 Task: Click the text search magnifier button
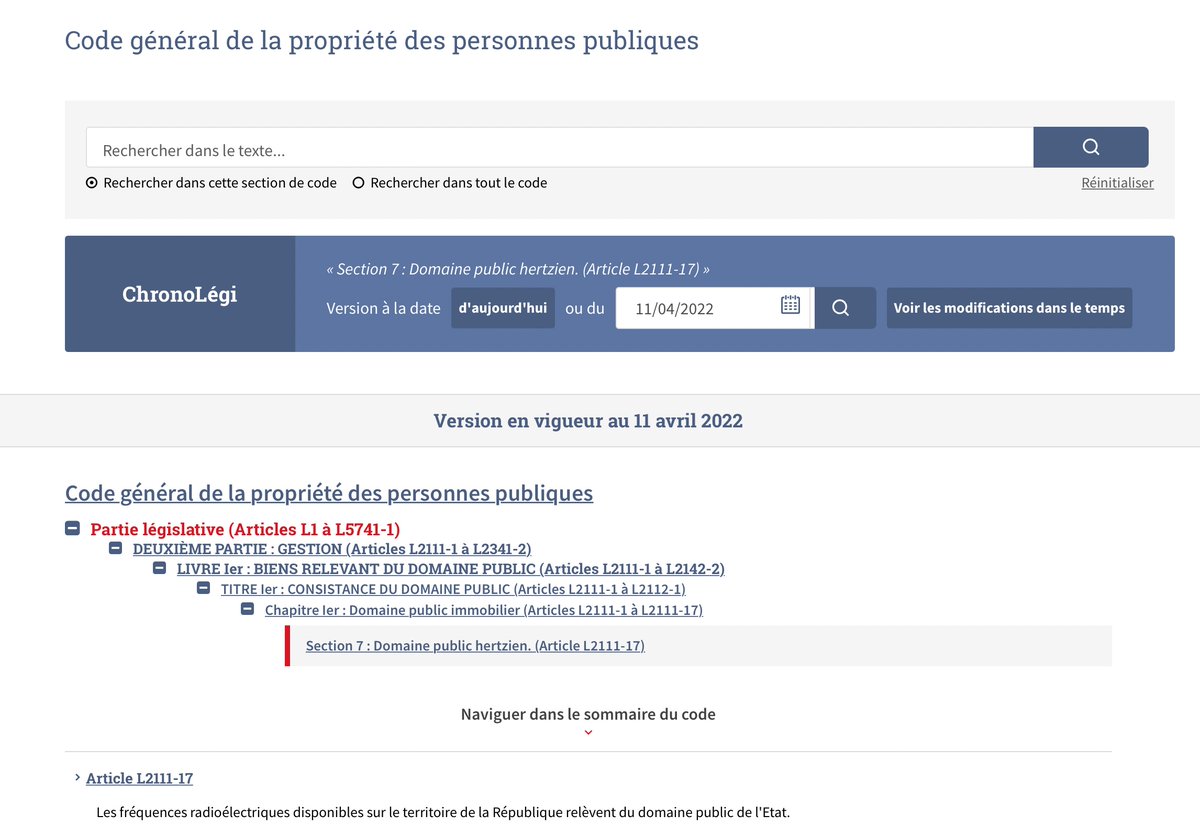(1090, 147)
